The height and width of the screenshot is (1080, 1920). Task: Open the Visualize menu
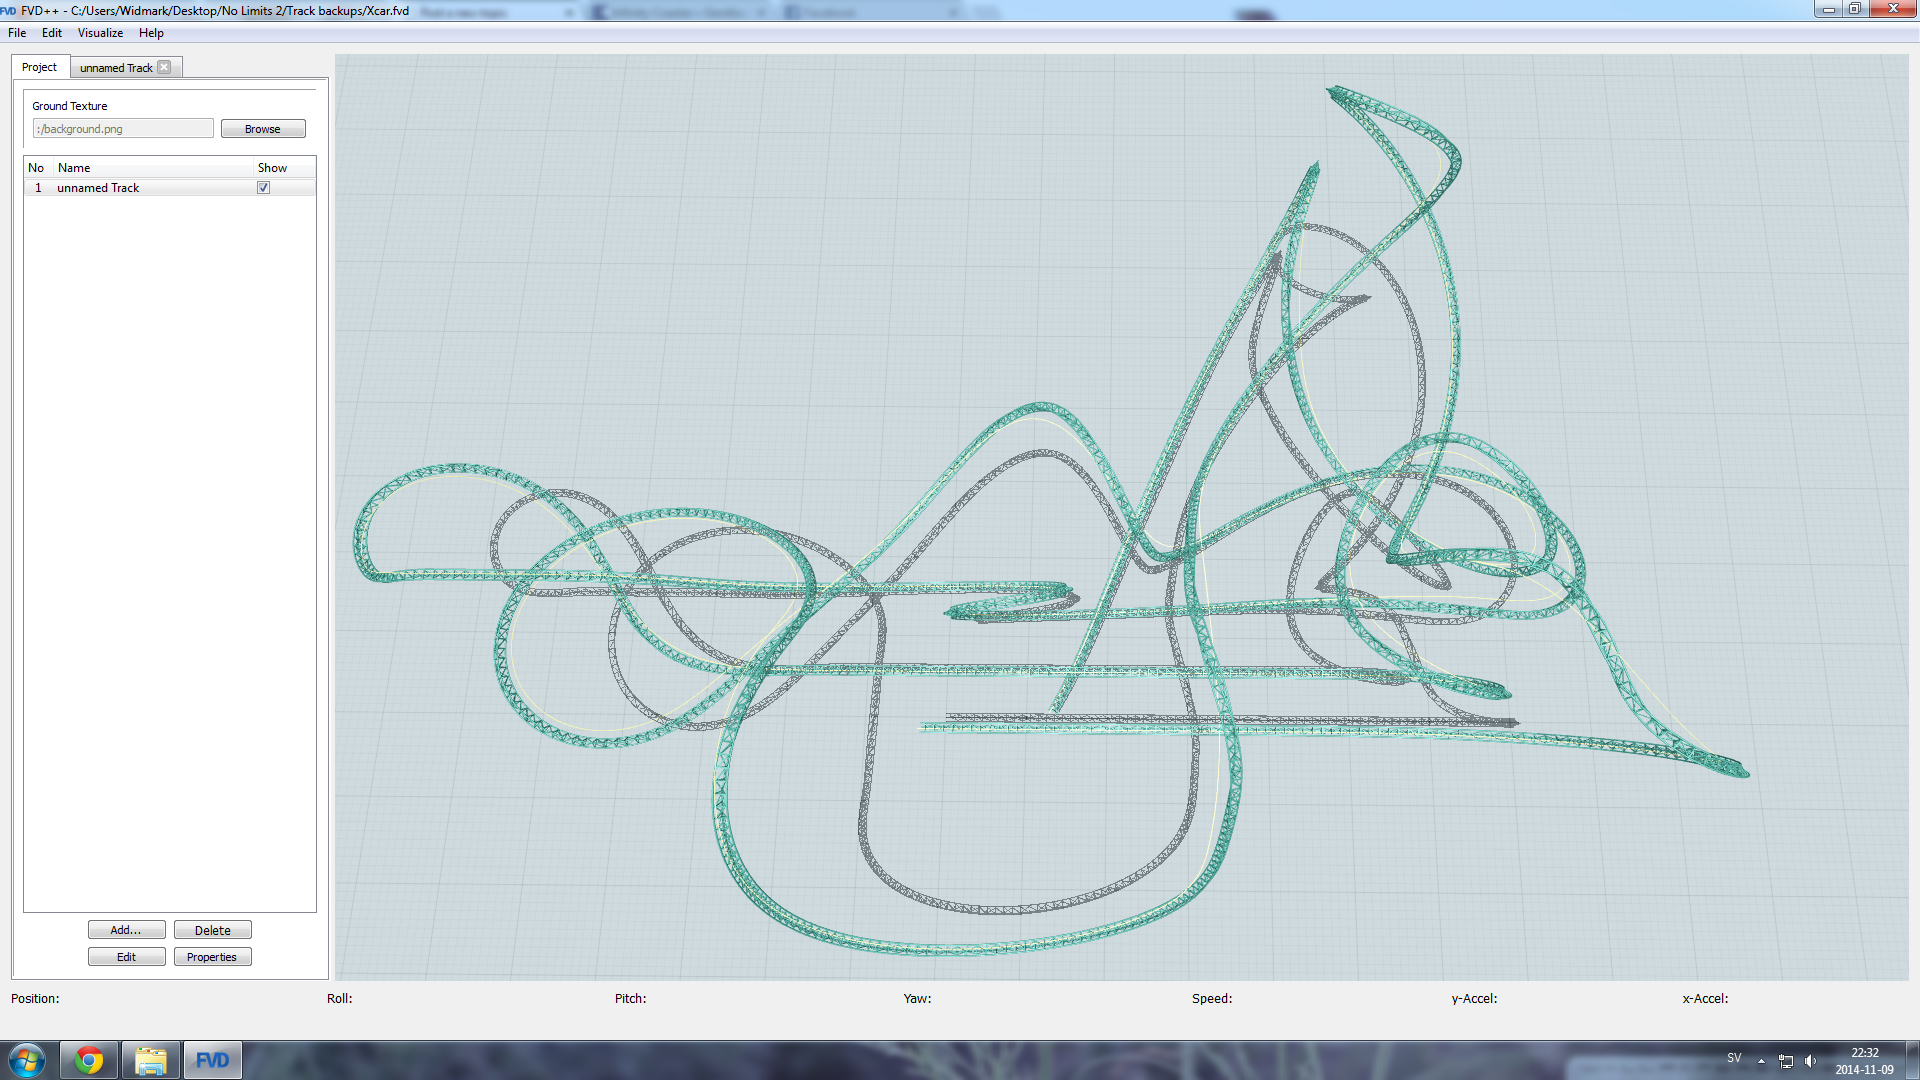100,33
